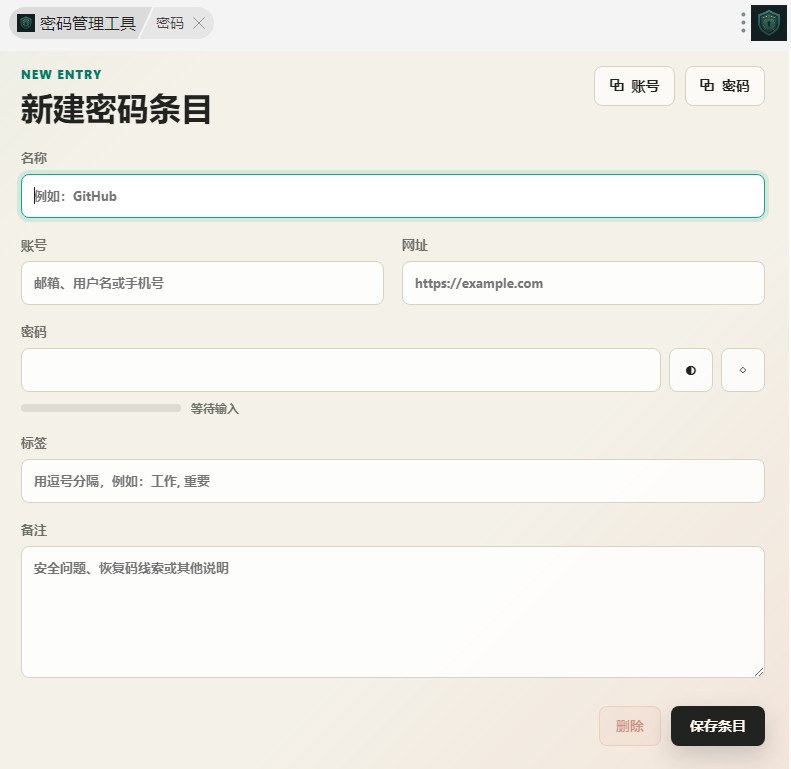Click the password strength progress bar
Screen dimensions: 791x769
click(x=101, y=408)
